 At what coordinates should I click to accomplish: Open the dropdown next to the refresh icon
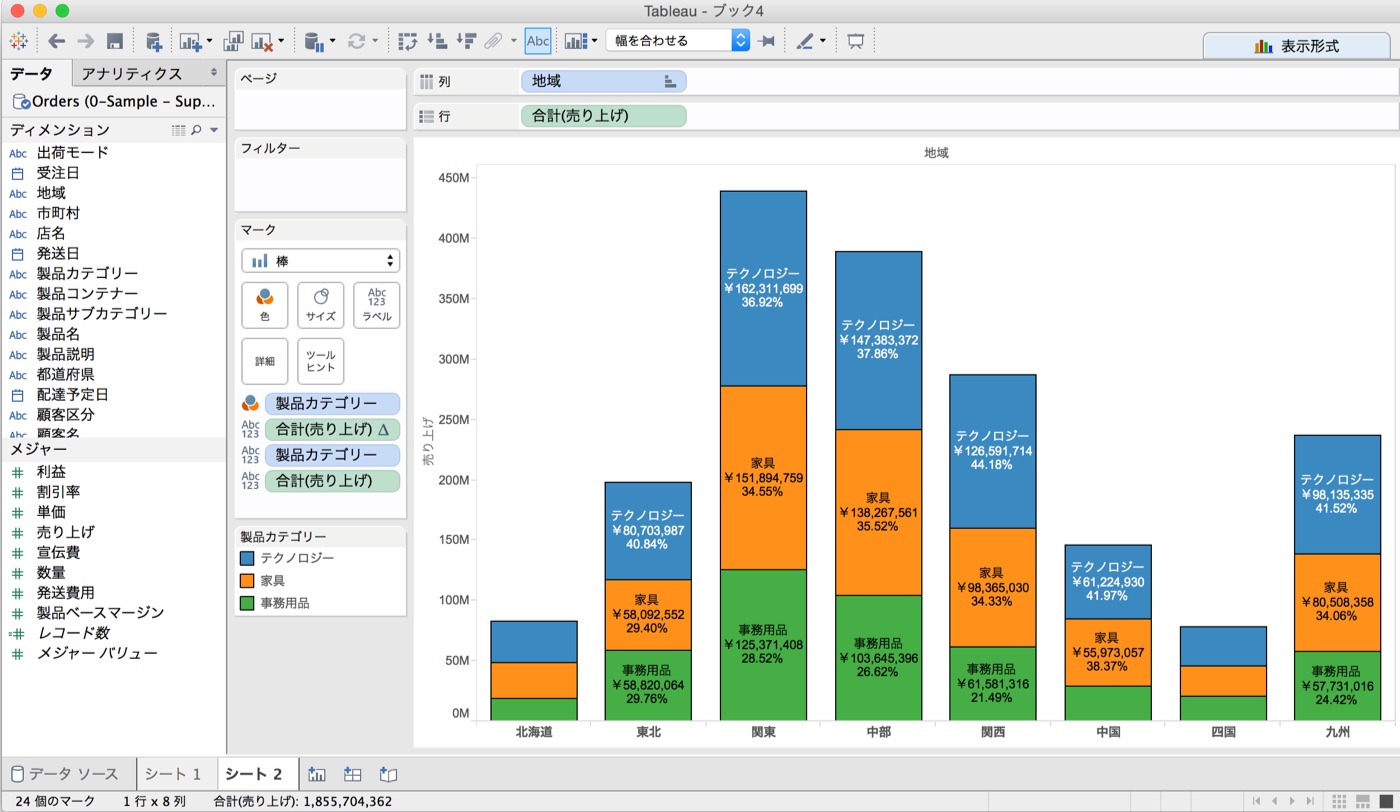point(374,41)
